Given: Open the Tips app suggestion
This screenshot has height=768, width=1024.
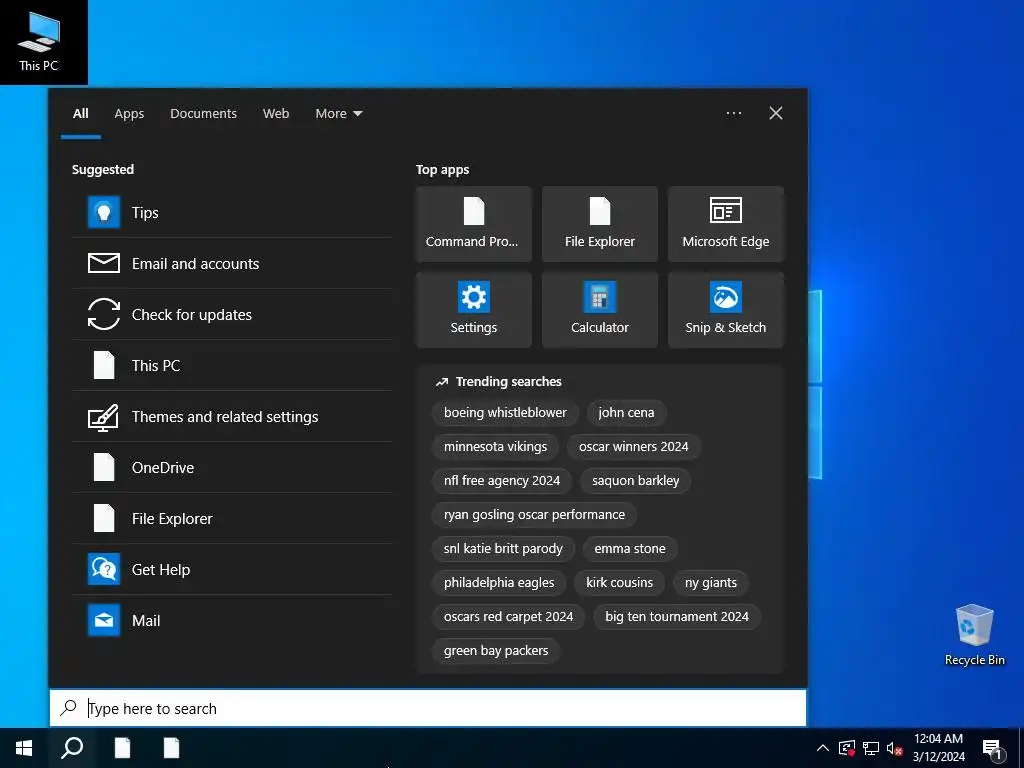Looking at the screenshot, I should [x=232, y=212].
